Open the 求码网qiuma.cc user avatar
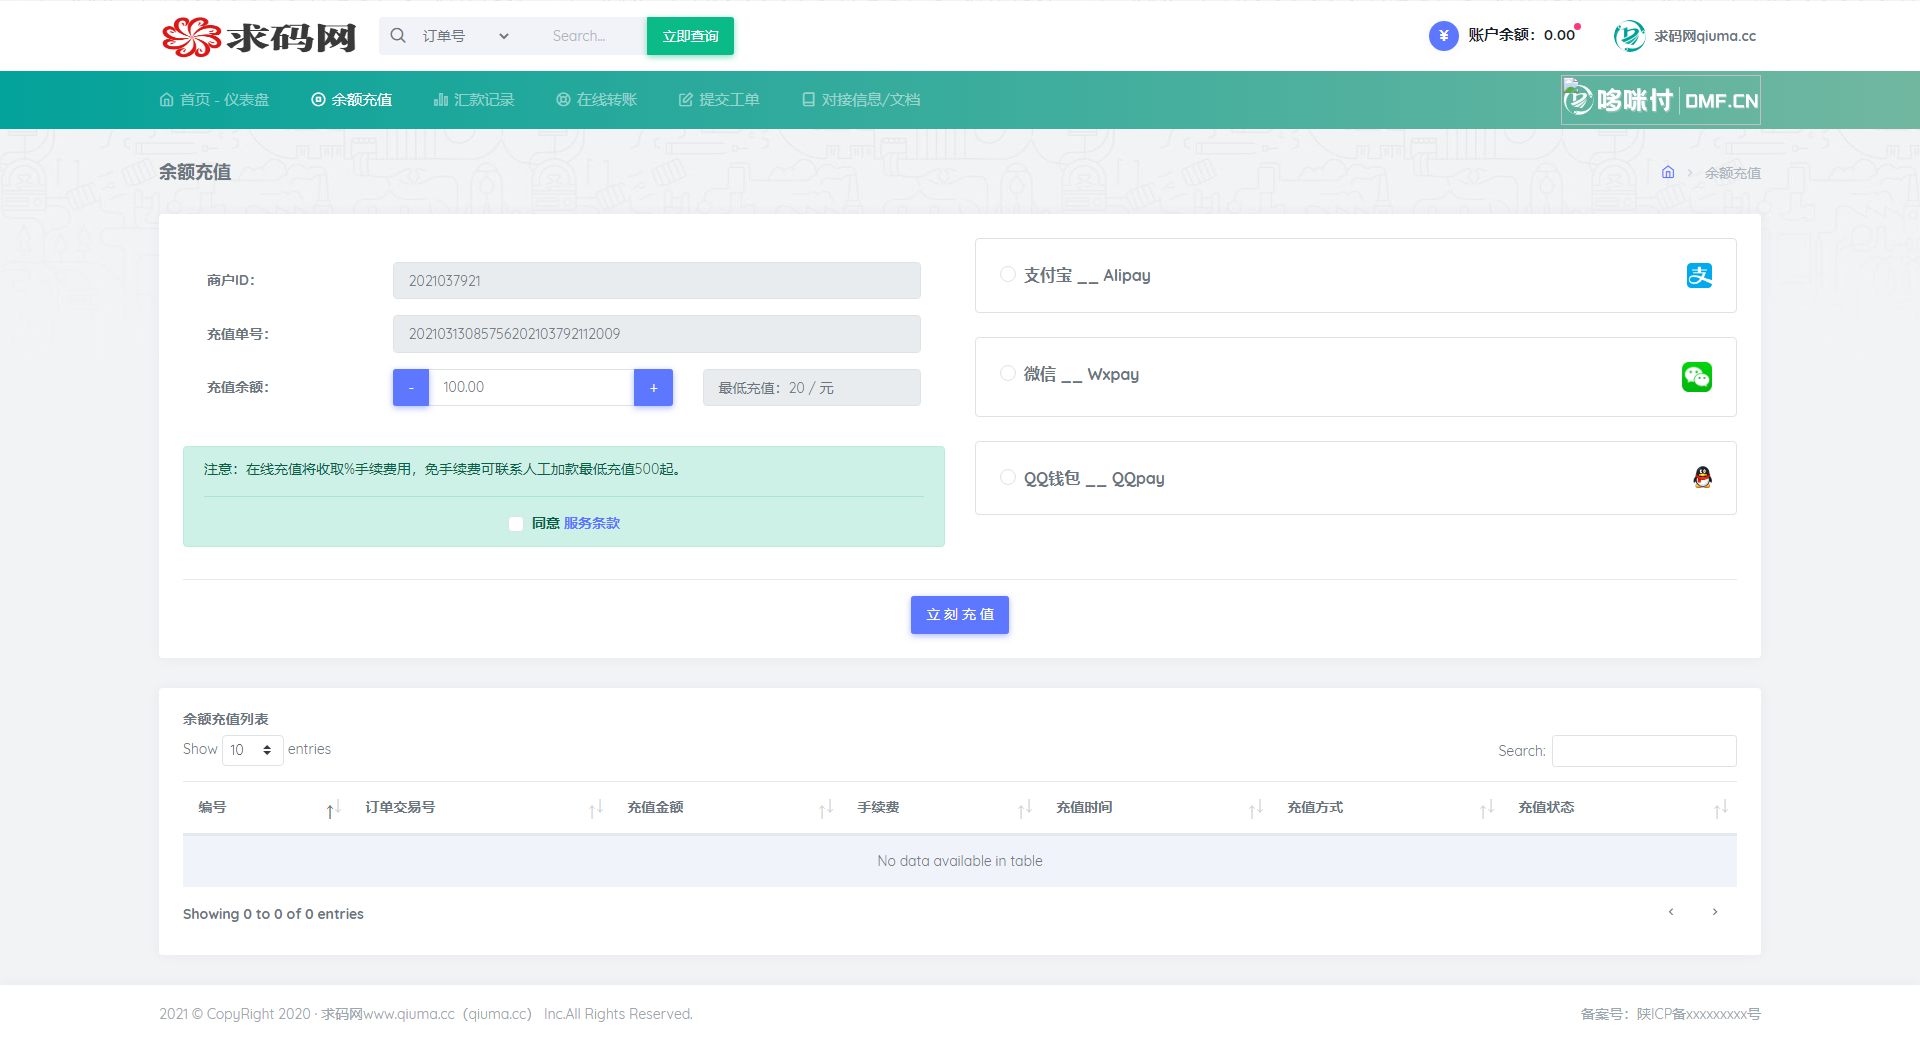Image resolution: width=1920 pixels, height=1045 pixels. [1629, 36]
